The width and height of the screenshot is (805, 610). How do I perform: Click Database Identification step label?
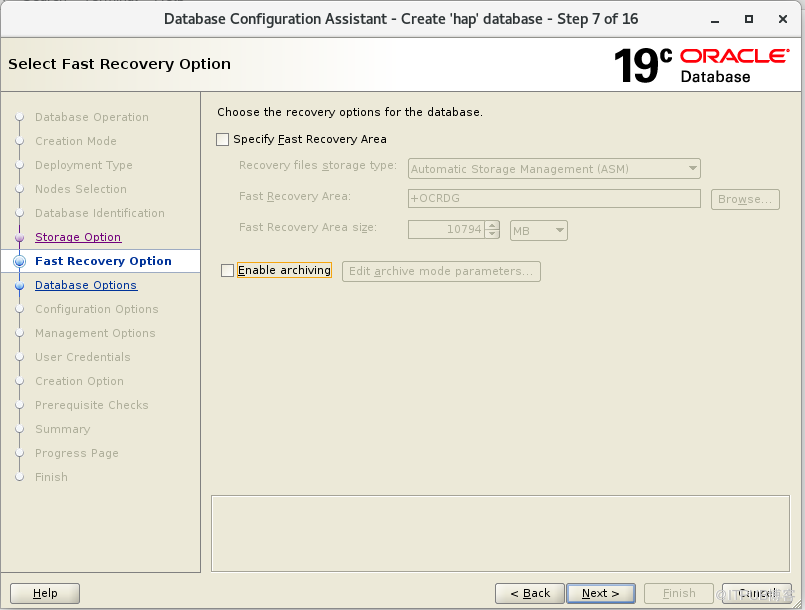click(x=100, y=213)
